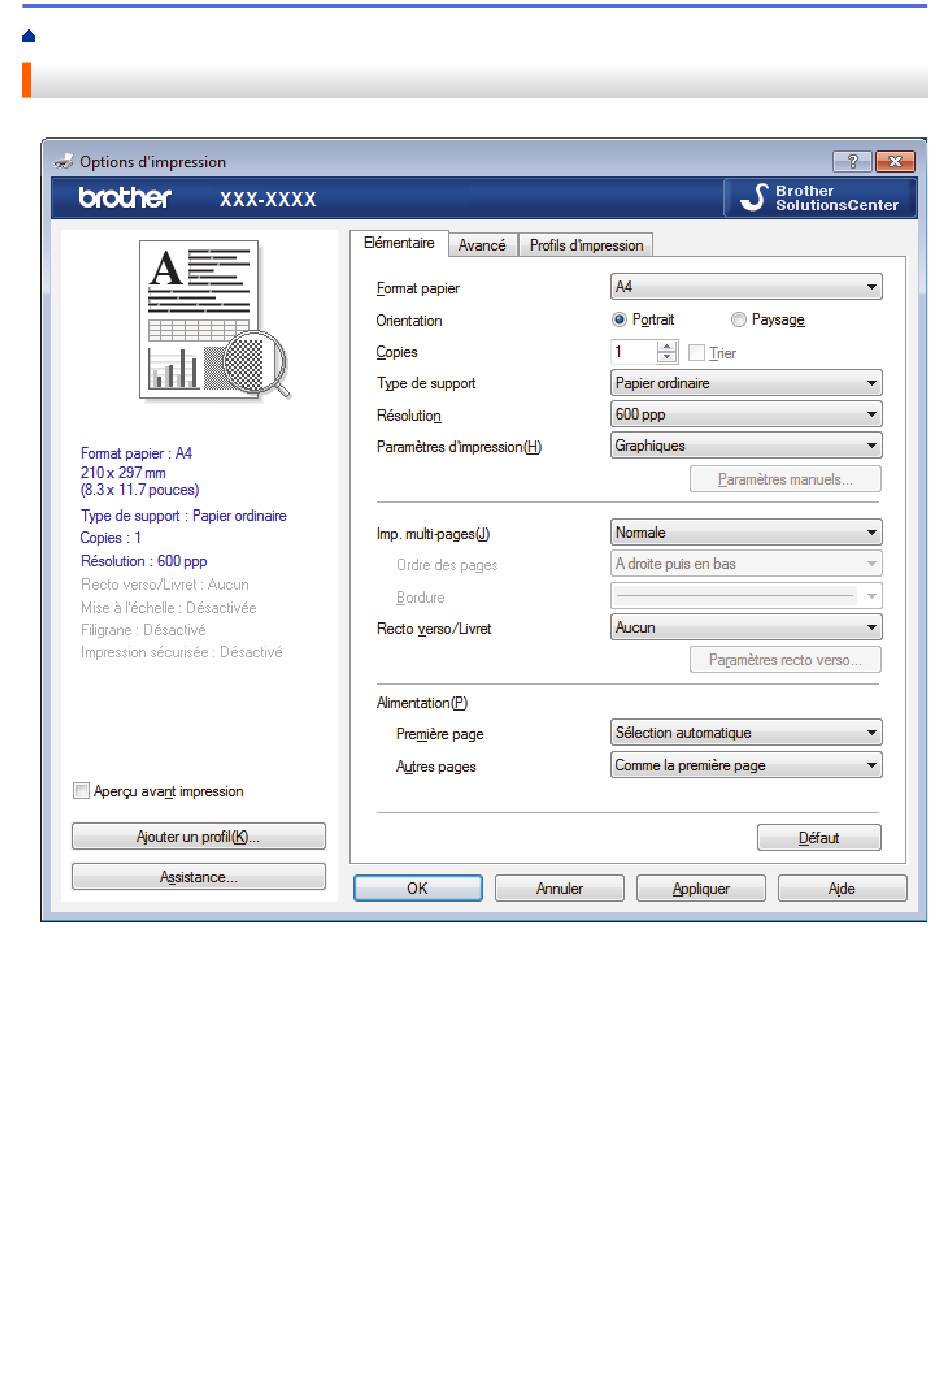Click the Ajouter un profil button
Image resolution: width=950 pixels, height=1387 pixels.
tap(198, 837)
